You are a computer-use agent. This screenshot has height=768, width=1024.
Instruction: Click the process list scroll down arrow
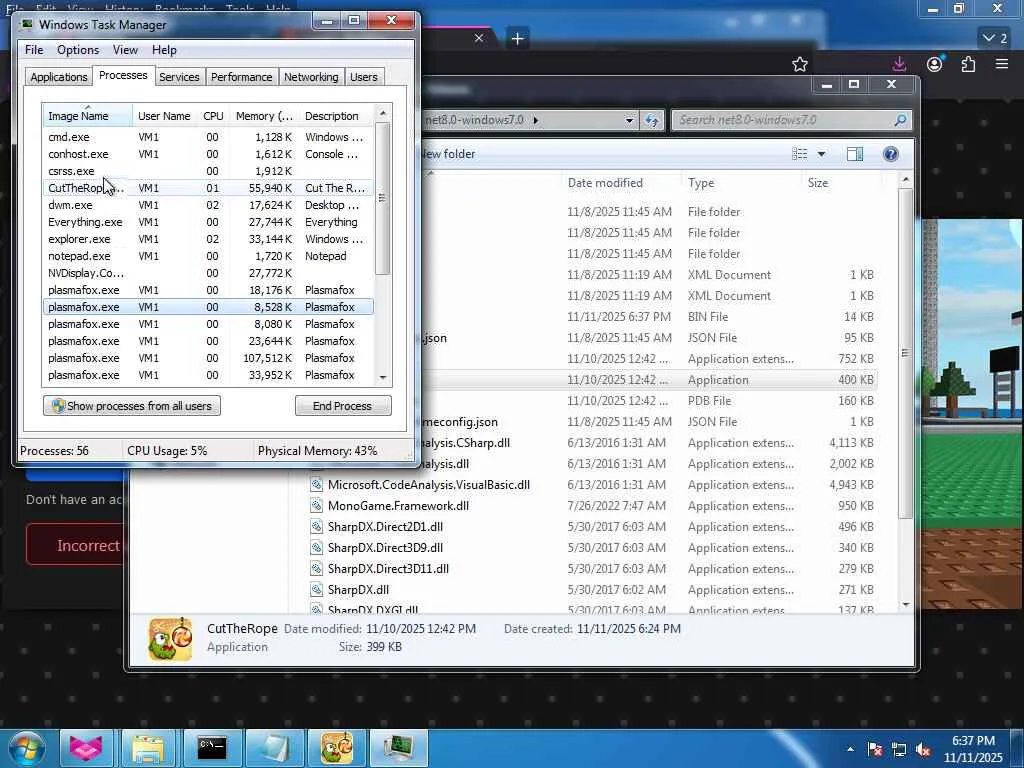pyautogui.click(x=383, y=377)
